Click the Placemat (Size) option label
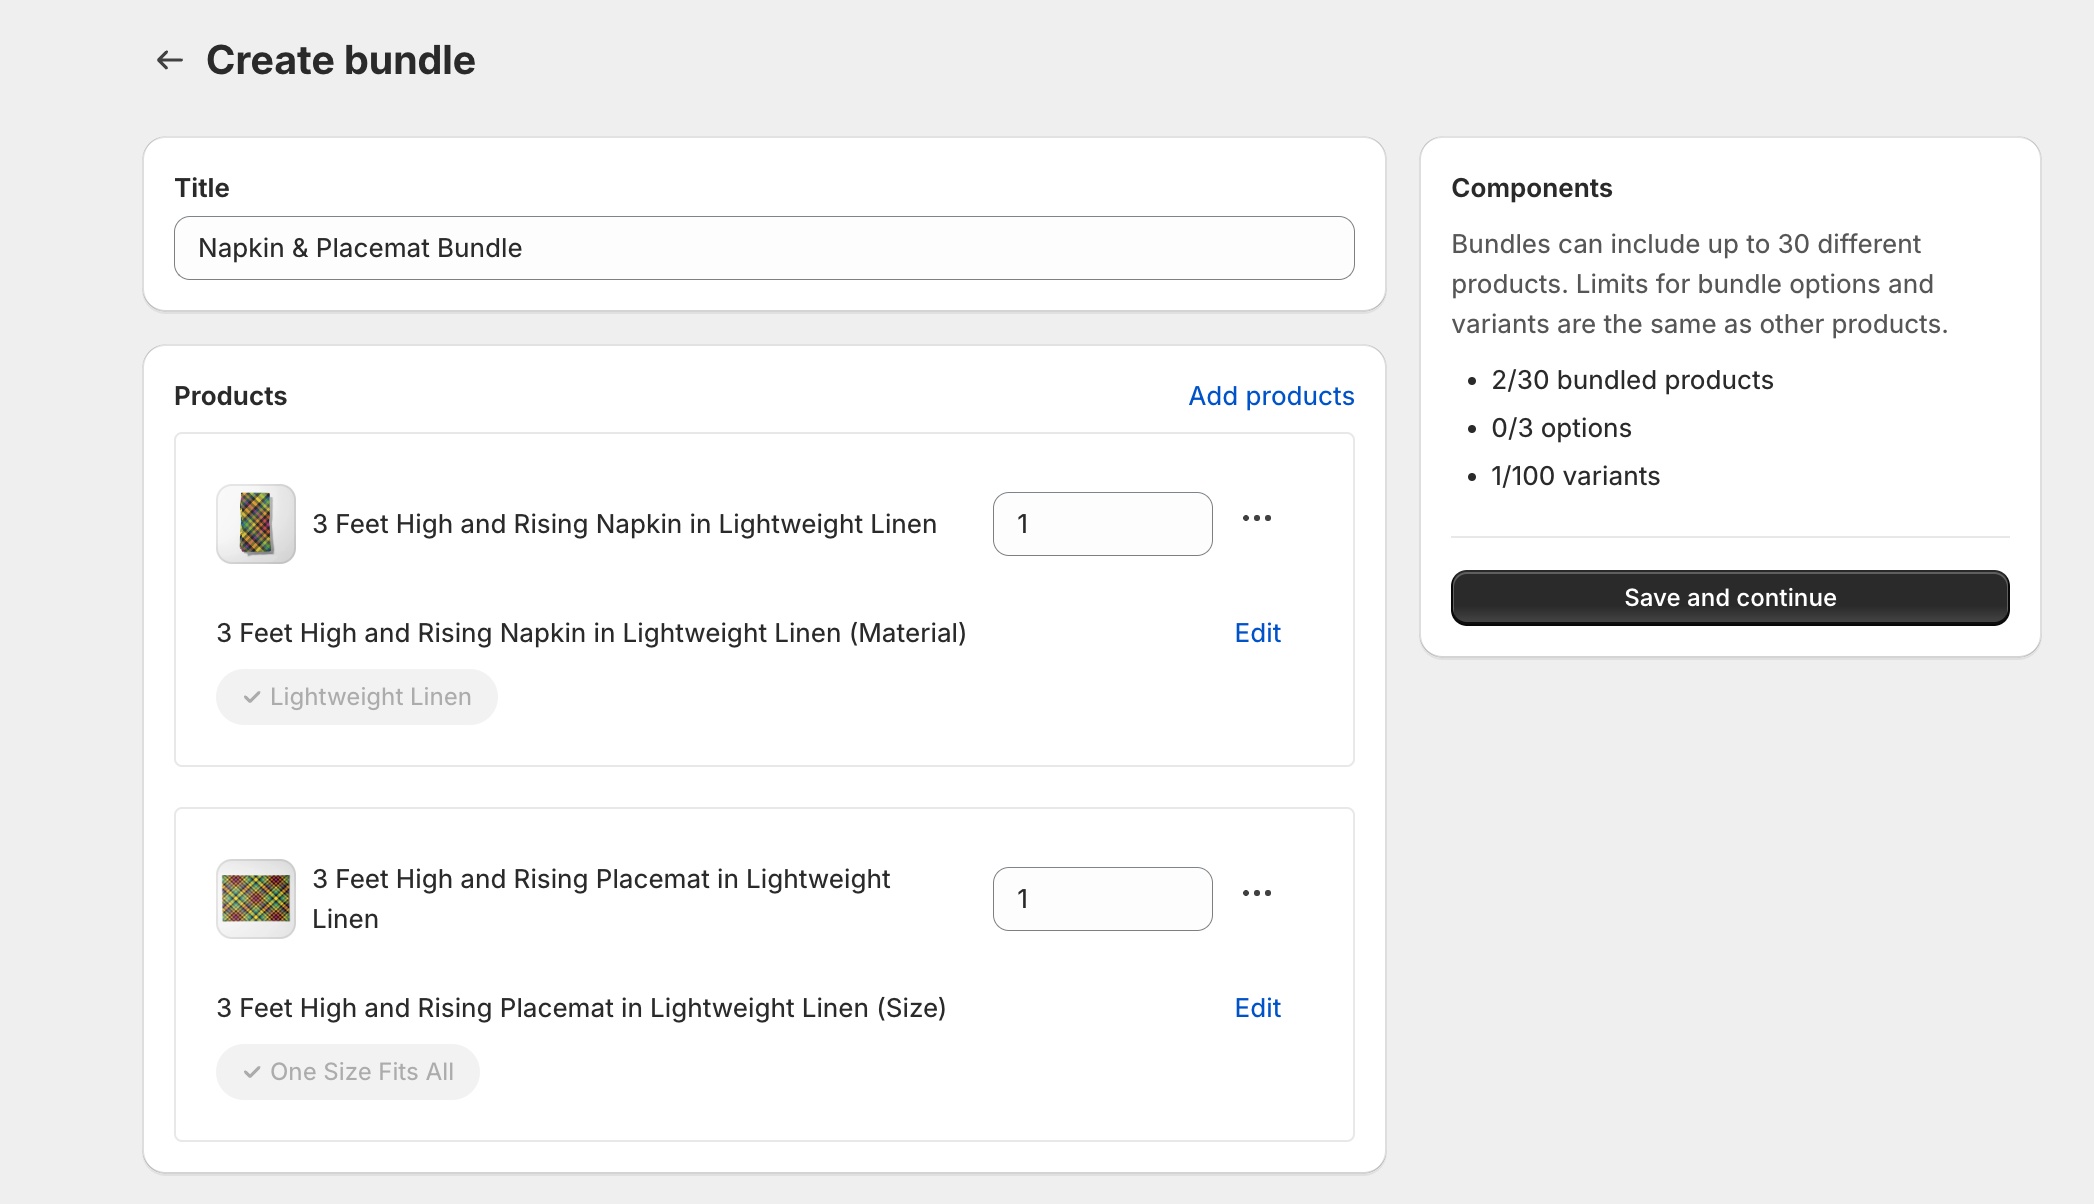This screenshot has width=2094, height=1204. 581,1008
